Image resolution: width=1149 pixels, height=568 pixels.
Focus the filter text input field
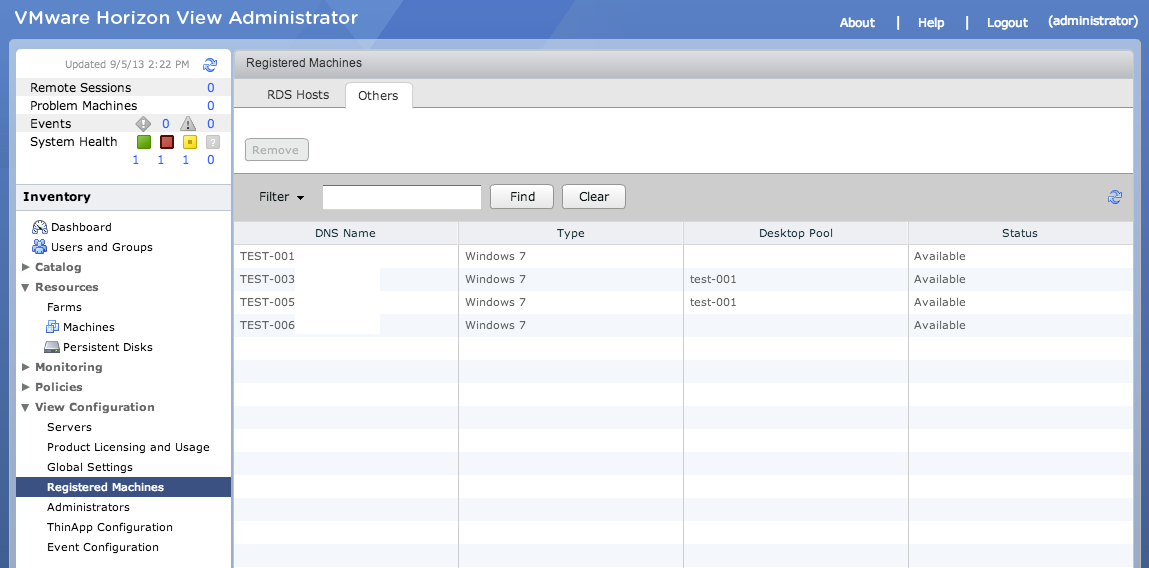[x=402, y=196]
